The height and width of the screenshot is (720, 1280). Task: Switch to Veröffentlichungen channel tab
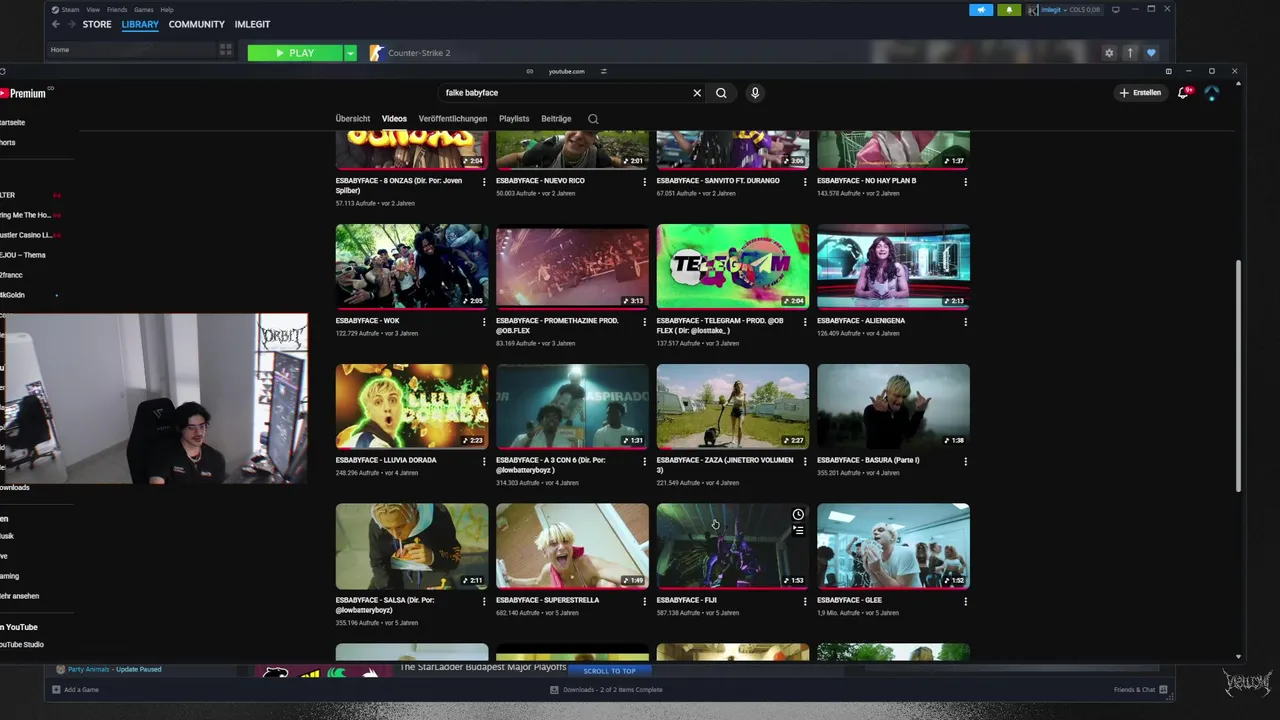[453, 119]
